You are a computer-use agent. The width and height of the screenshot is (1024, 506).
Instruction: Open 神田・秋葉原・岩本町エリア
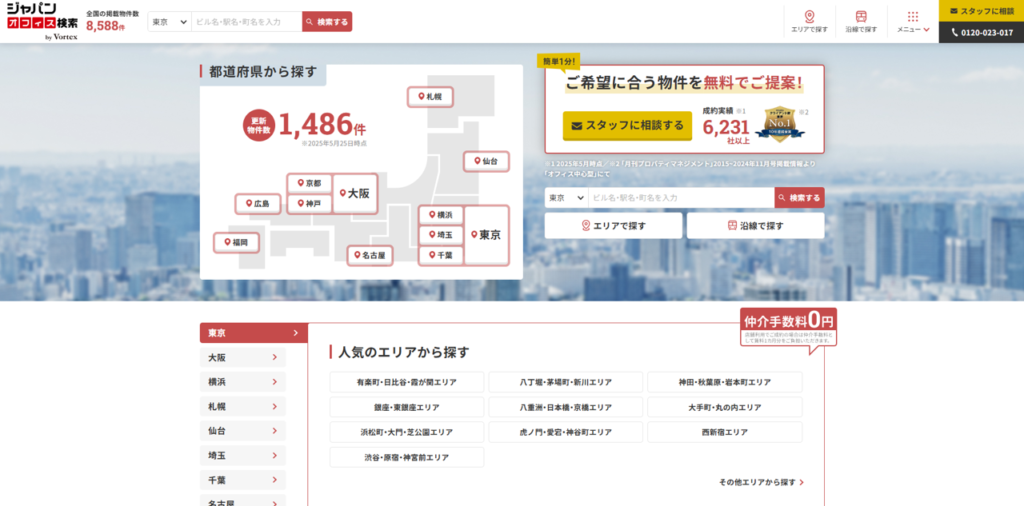(x=725, y=382)
